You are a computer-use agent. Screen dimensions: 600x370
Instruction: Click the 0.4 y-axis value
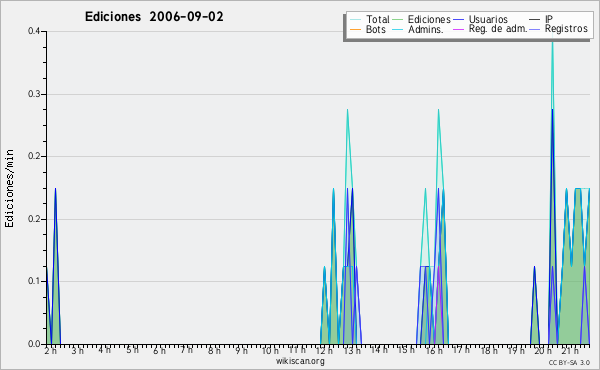click(x=34, y=31)
